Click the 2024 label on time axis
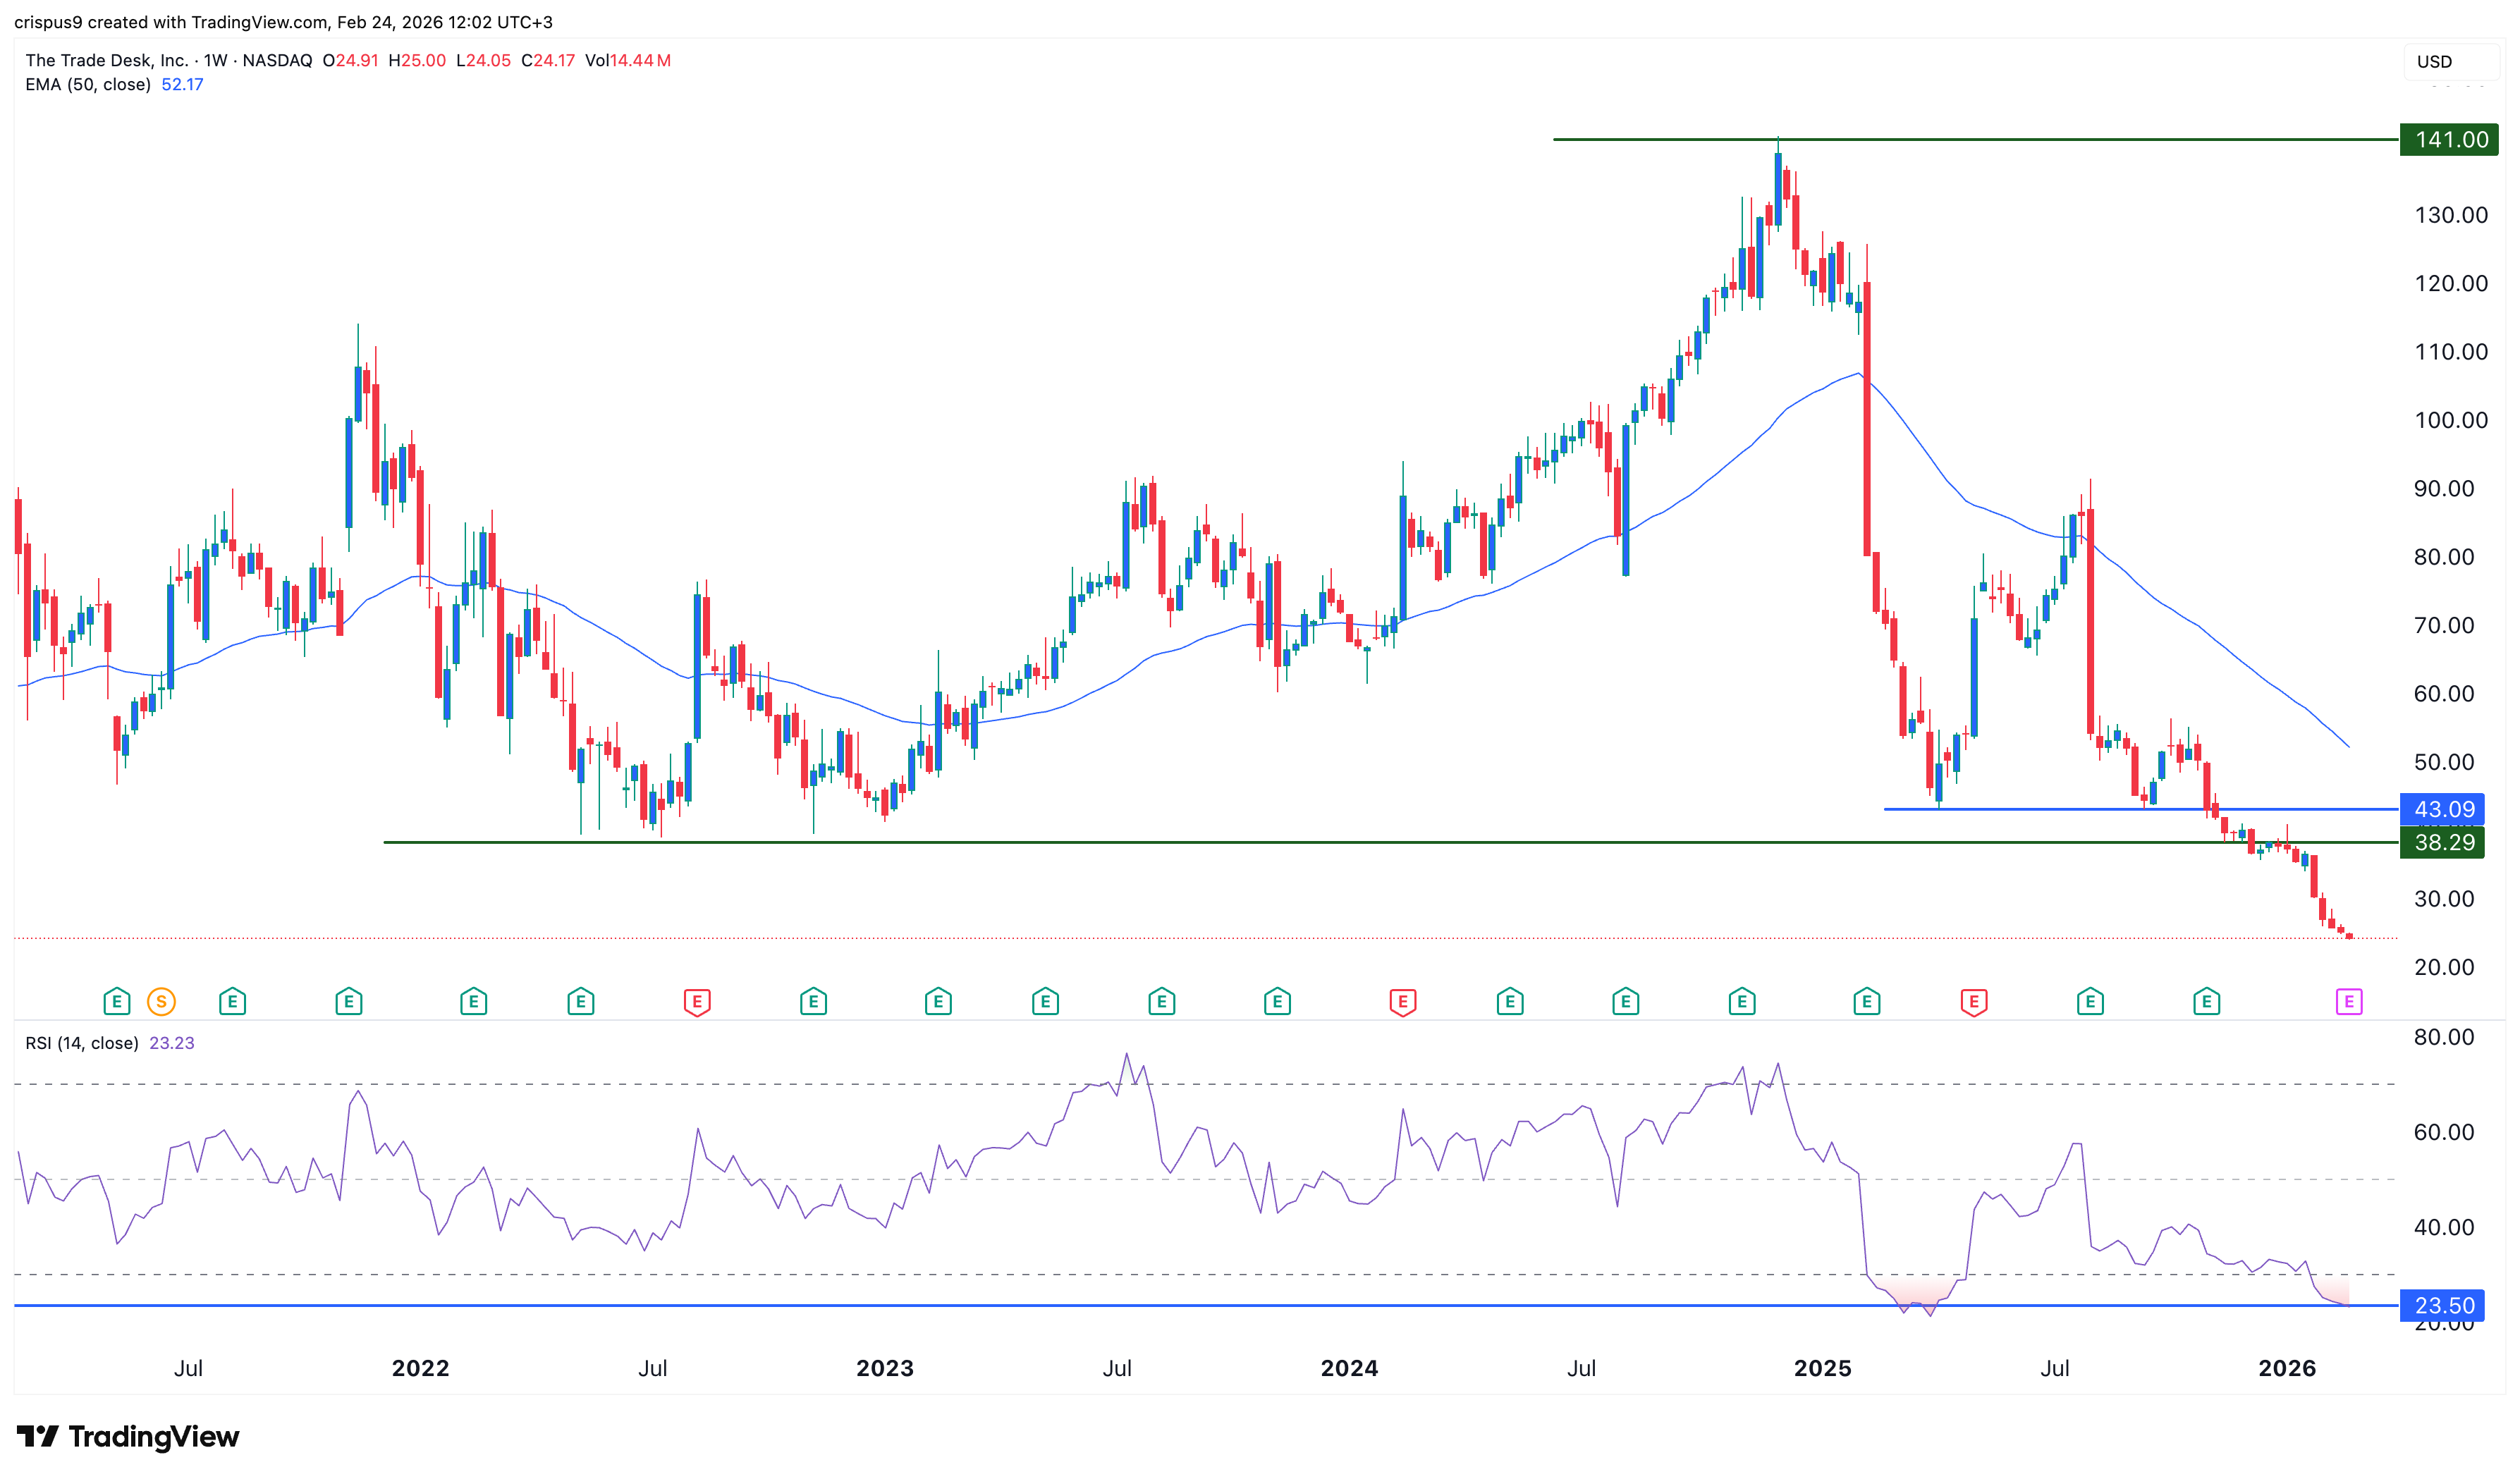The image size is (2520, 1479). tap(1349, 1368)
